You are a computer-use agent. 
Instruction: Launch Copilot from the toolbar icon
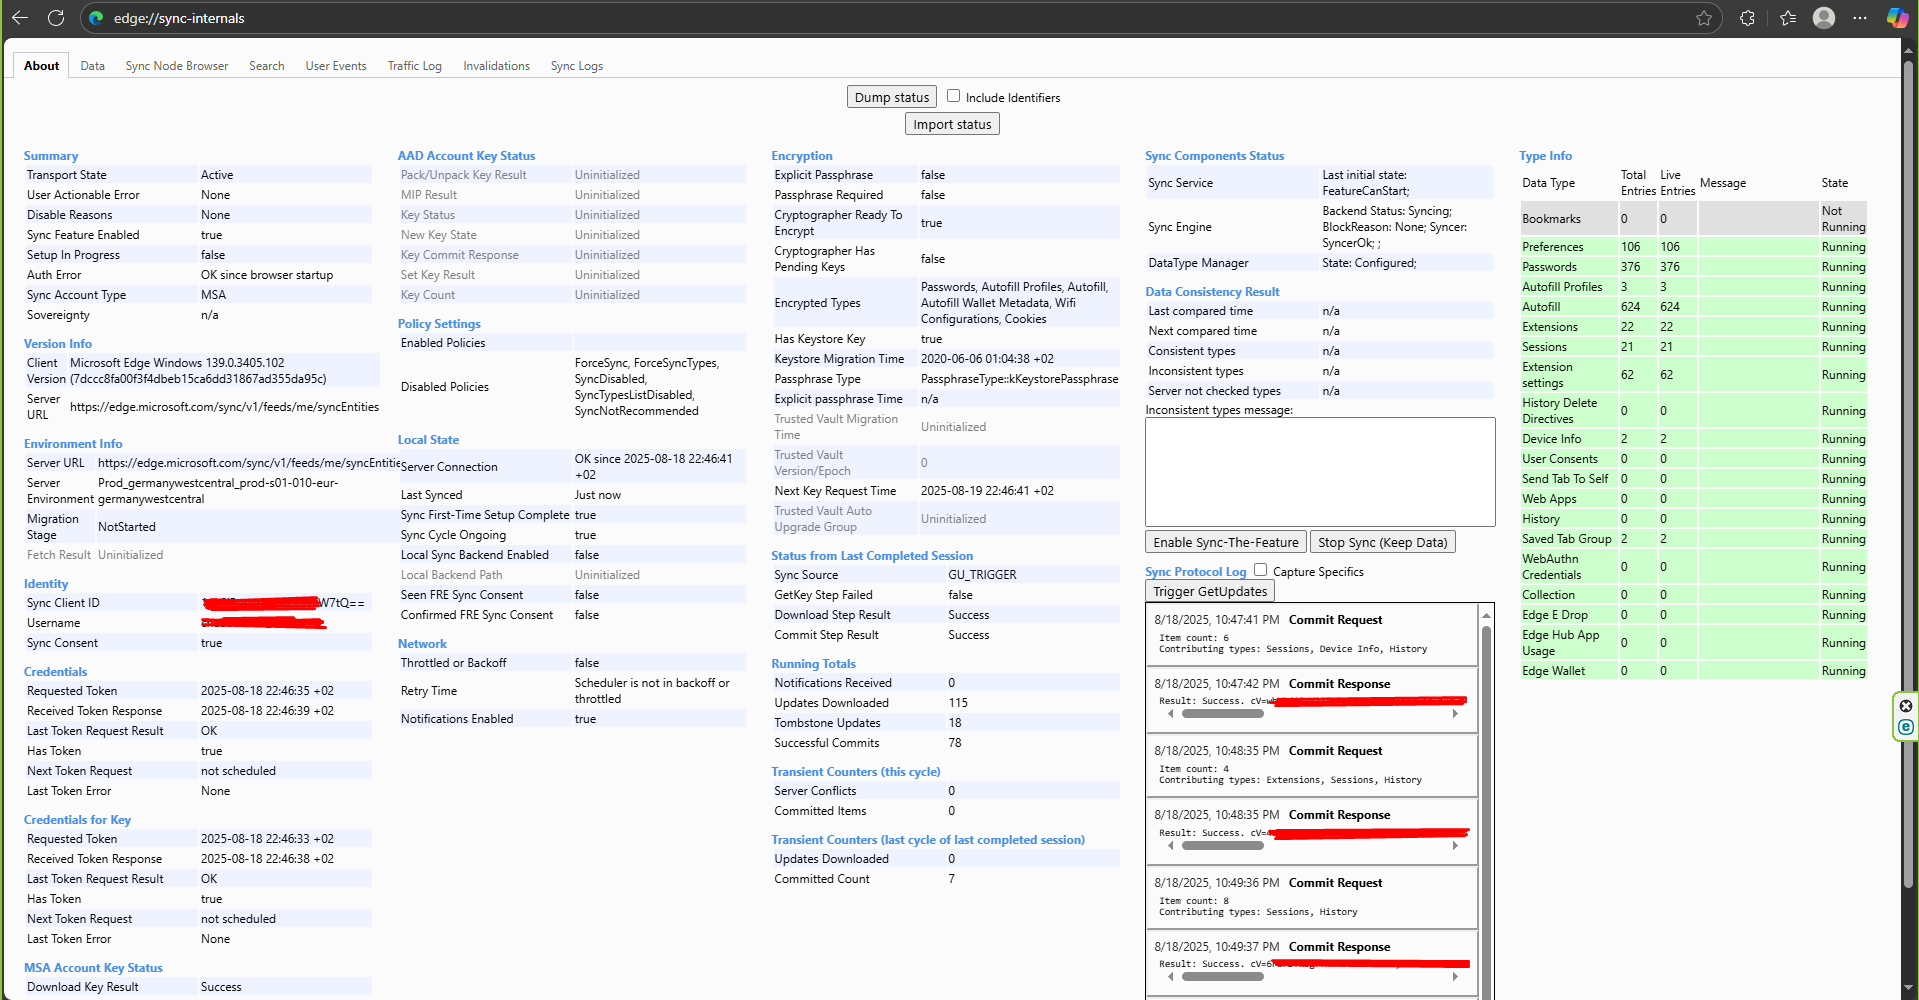pyautogui.click(x=1897, y=18)
